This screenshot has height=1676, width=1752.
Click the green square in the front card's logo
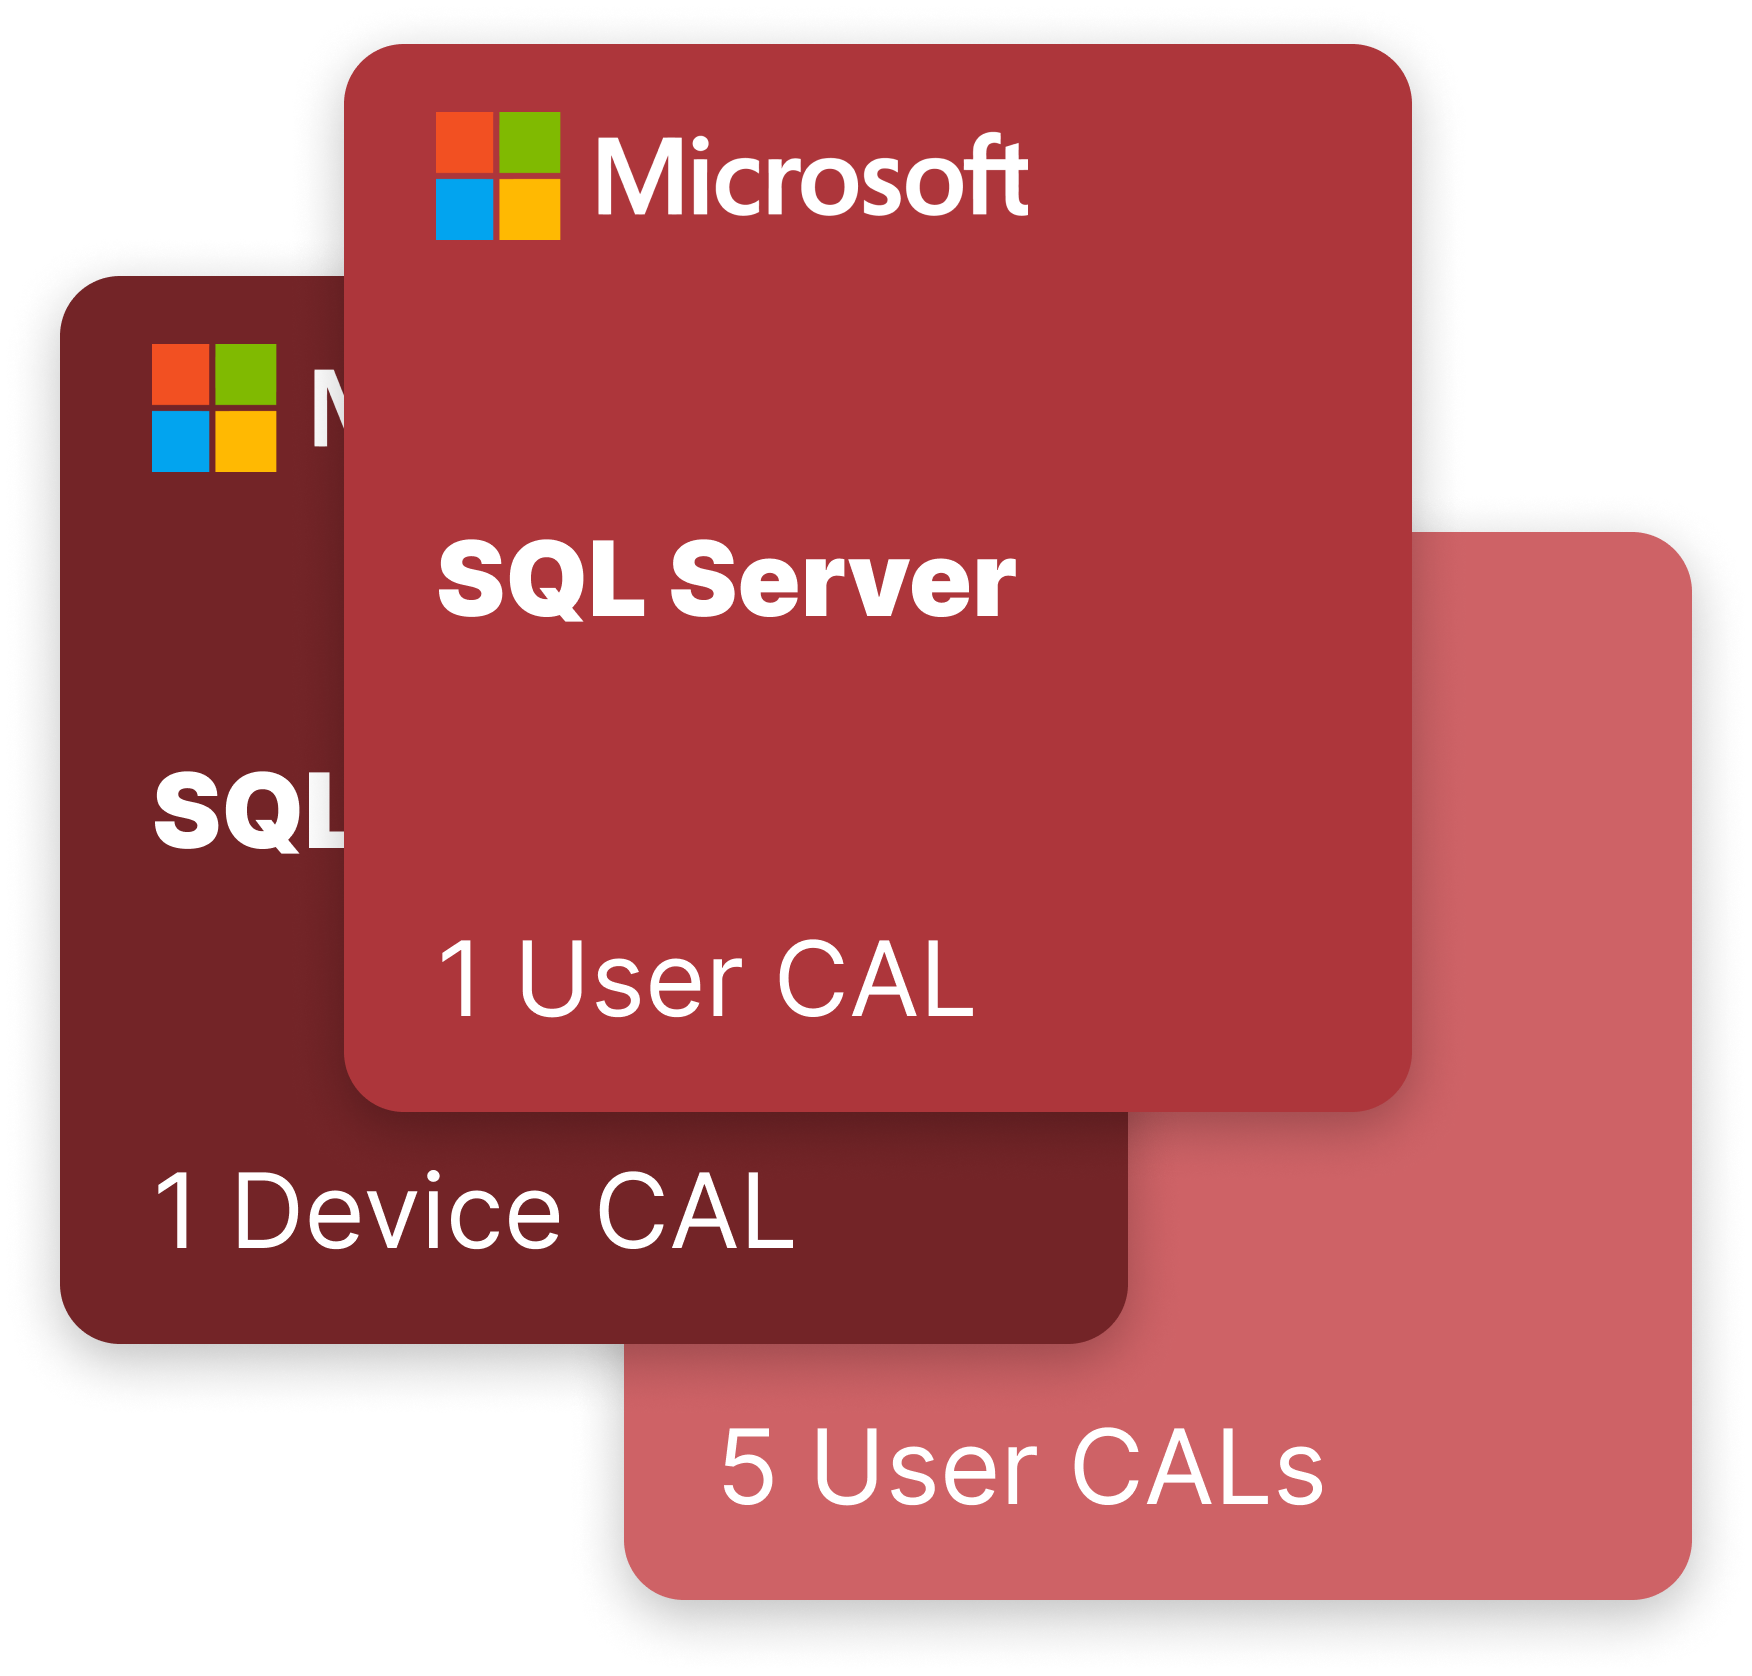(x=529, y=142)
